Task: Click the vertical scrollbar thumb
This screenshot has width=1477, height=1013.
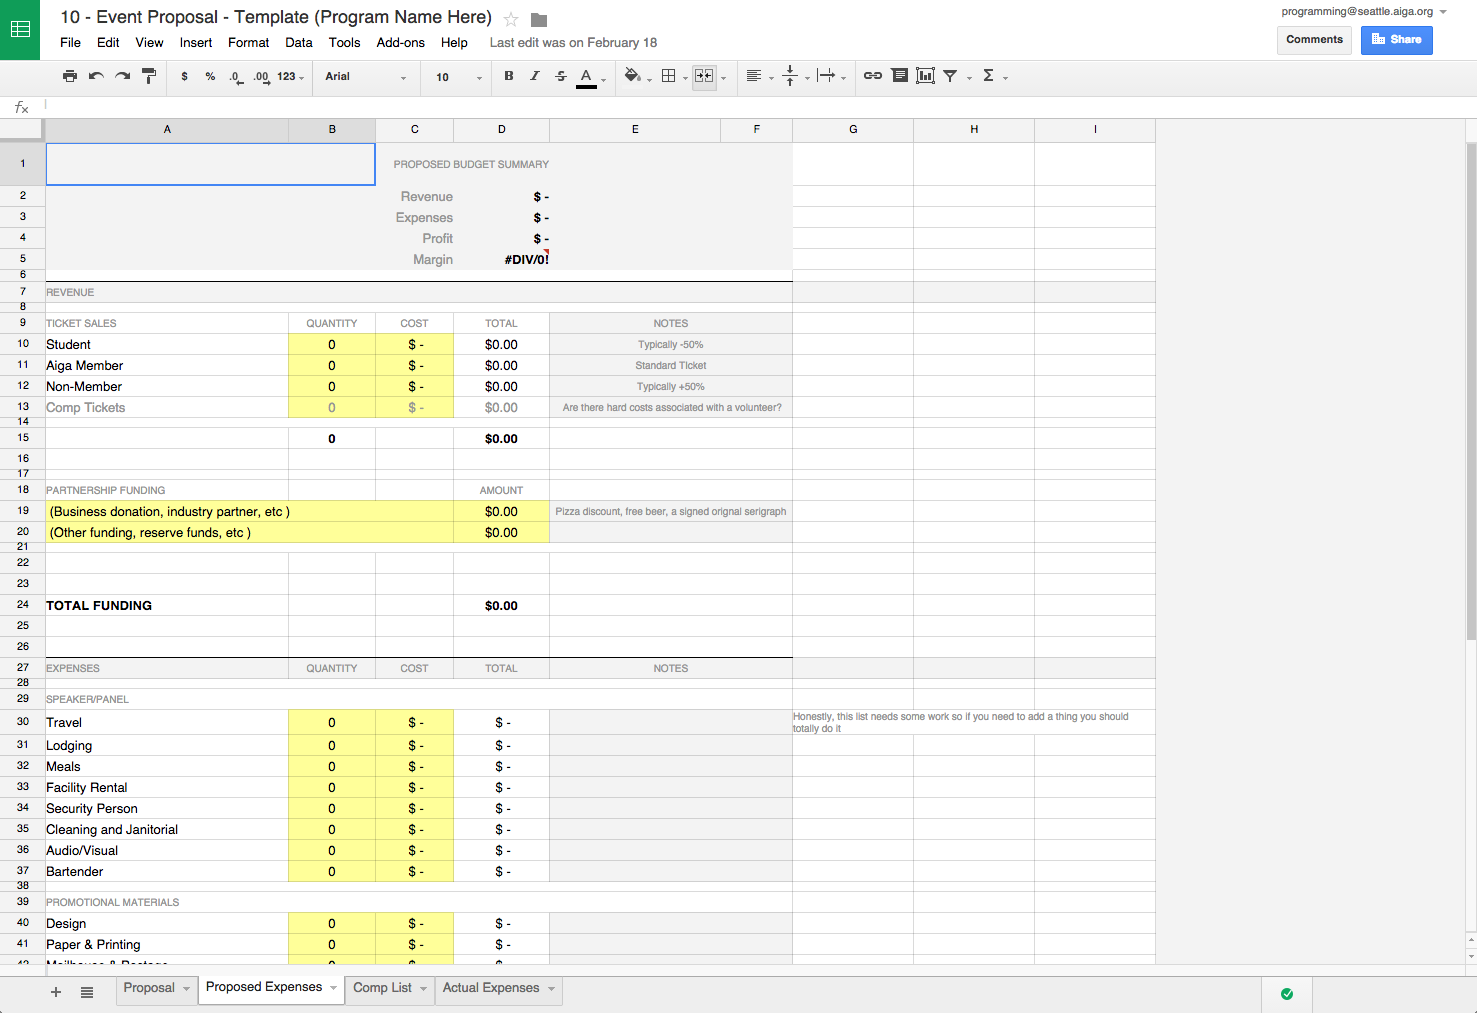Action: click(x=1471, y=390)
